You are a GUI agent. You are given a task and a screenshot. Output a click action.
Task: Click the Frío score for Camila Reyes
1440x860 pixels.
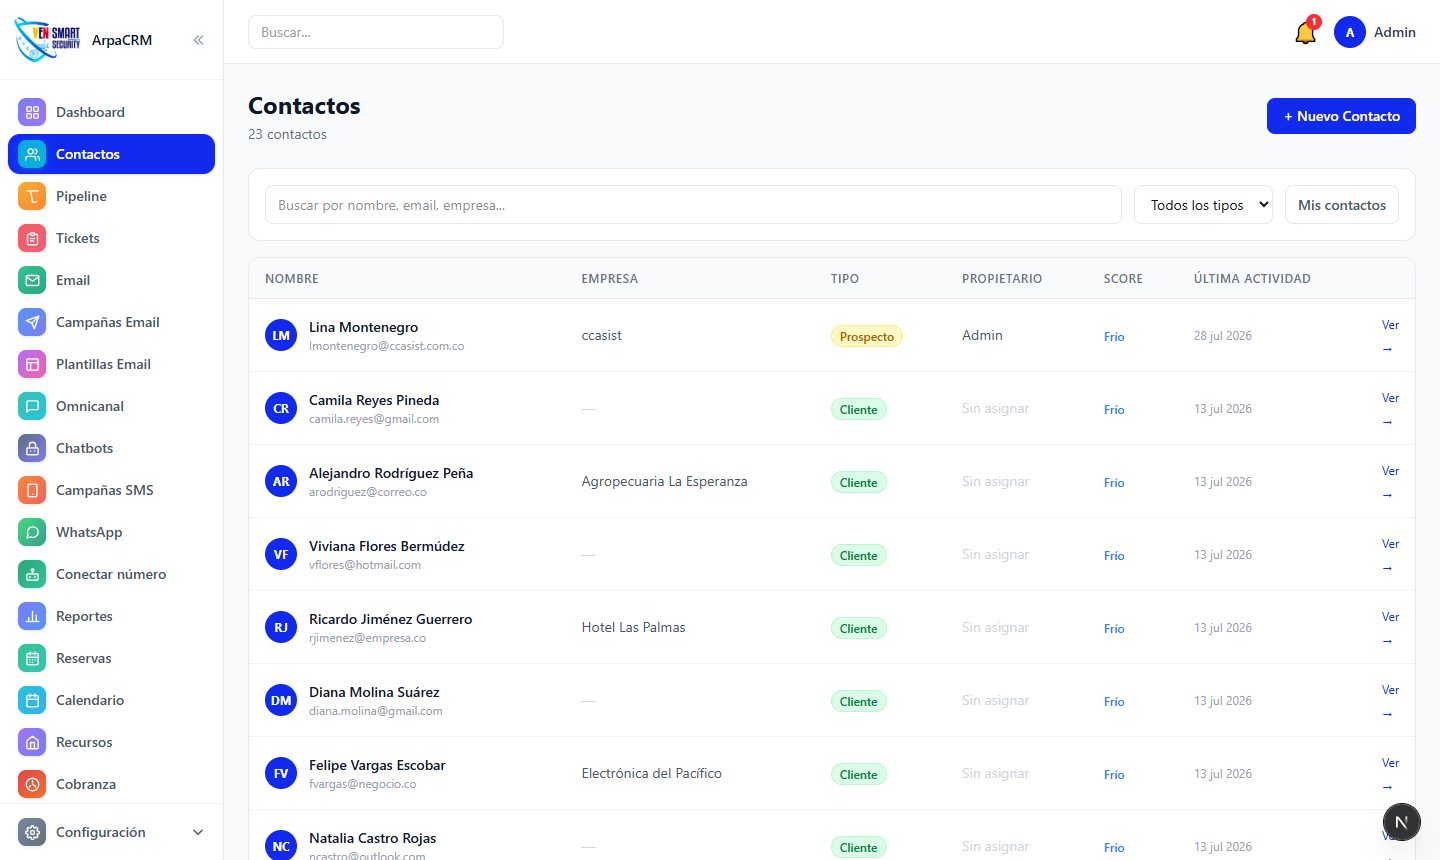1114,410
